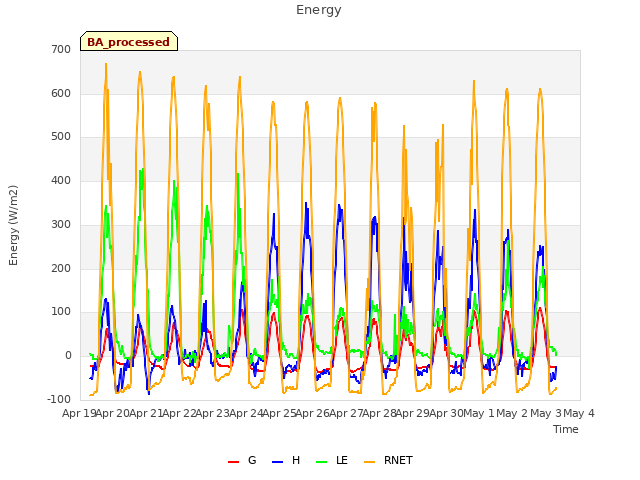Image resolution: width=640 pixels, height=480 pixels.
Task: Click the -100 y-axis tick label
Action: (x=59, y=399)
